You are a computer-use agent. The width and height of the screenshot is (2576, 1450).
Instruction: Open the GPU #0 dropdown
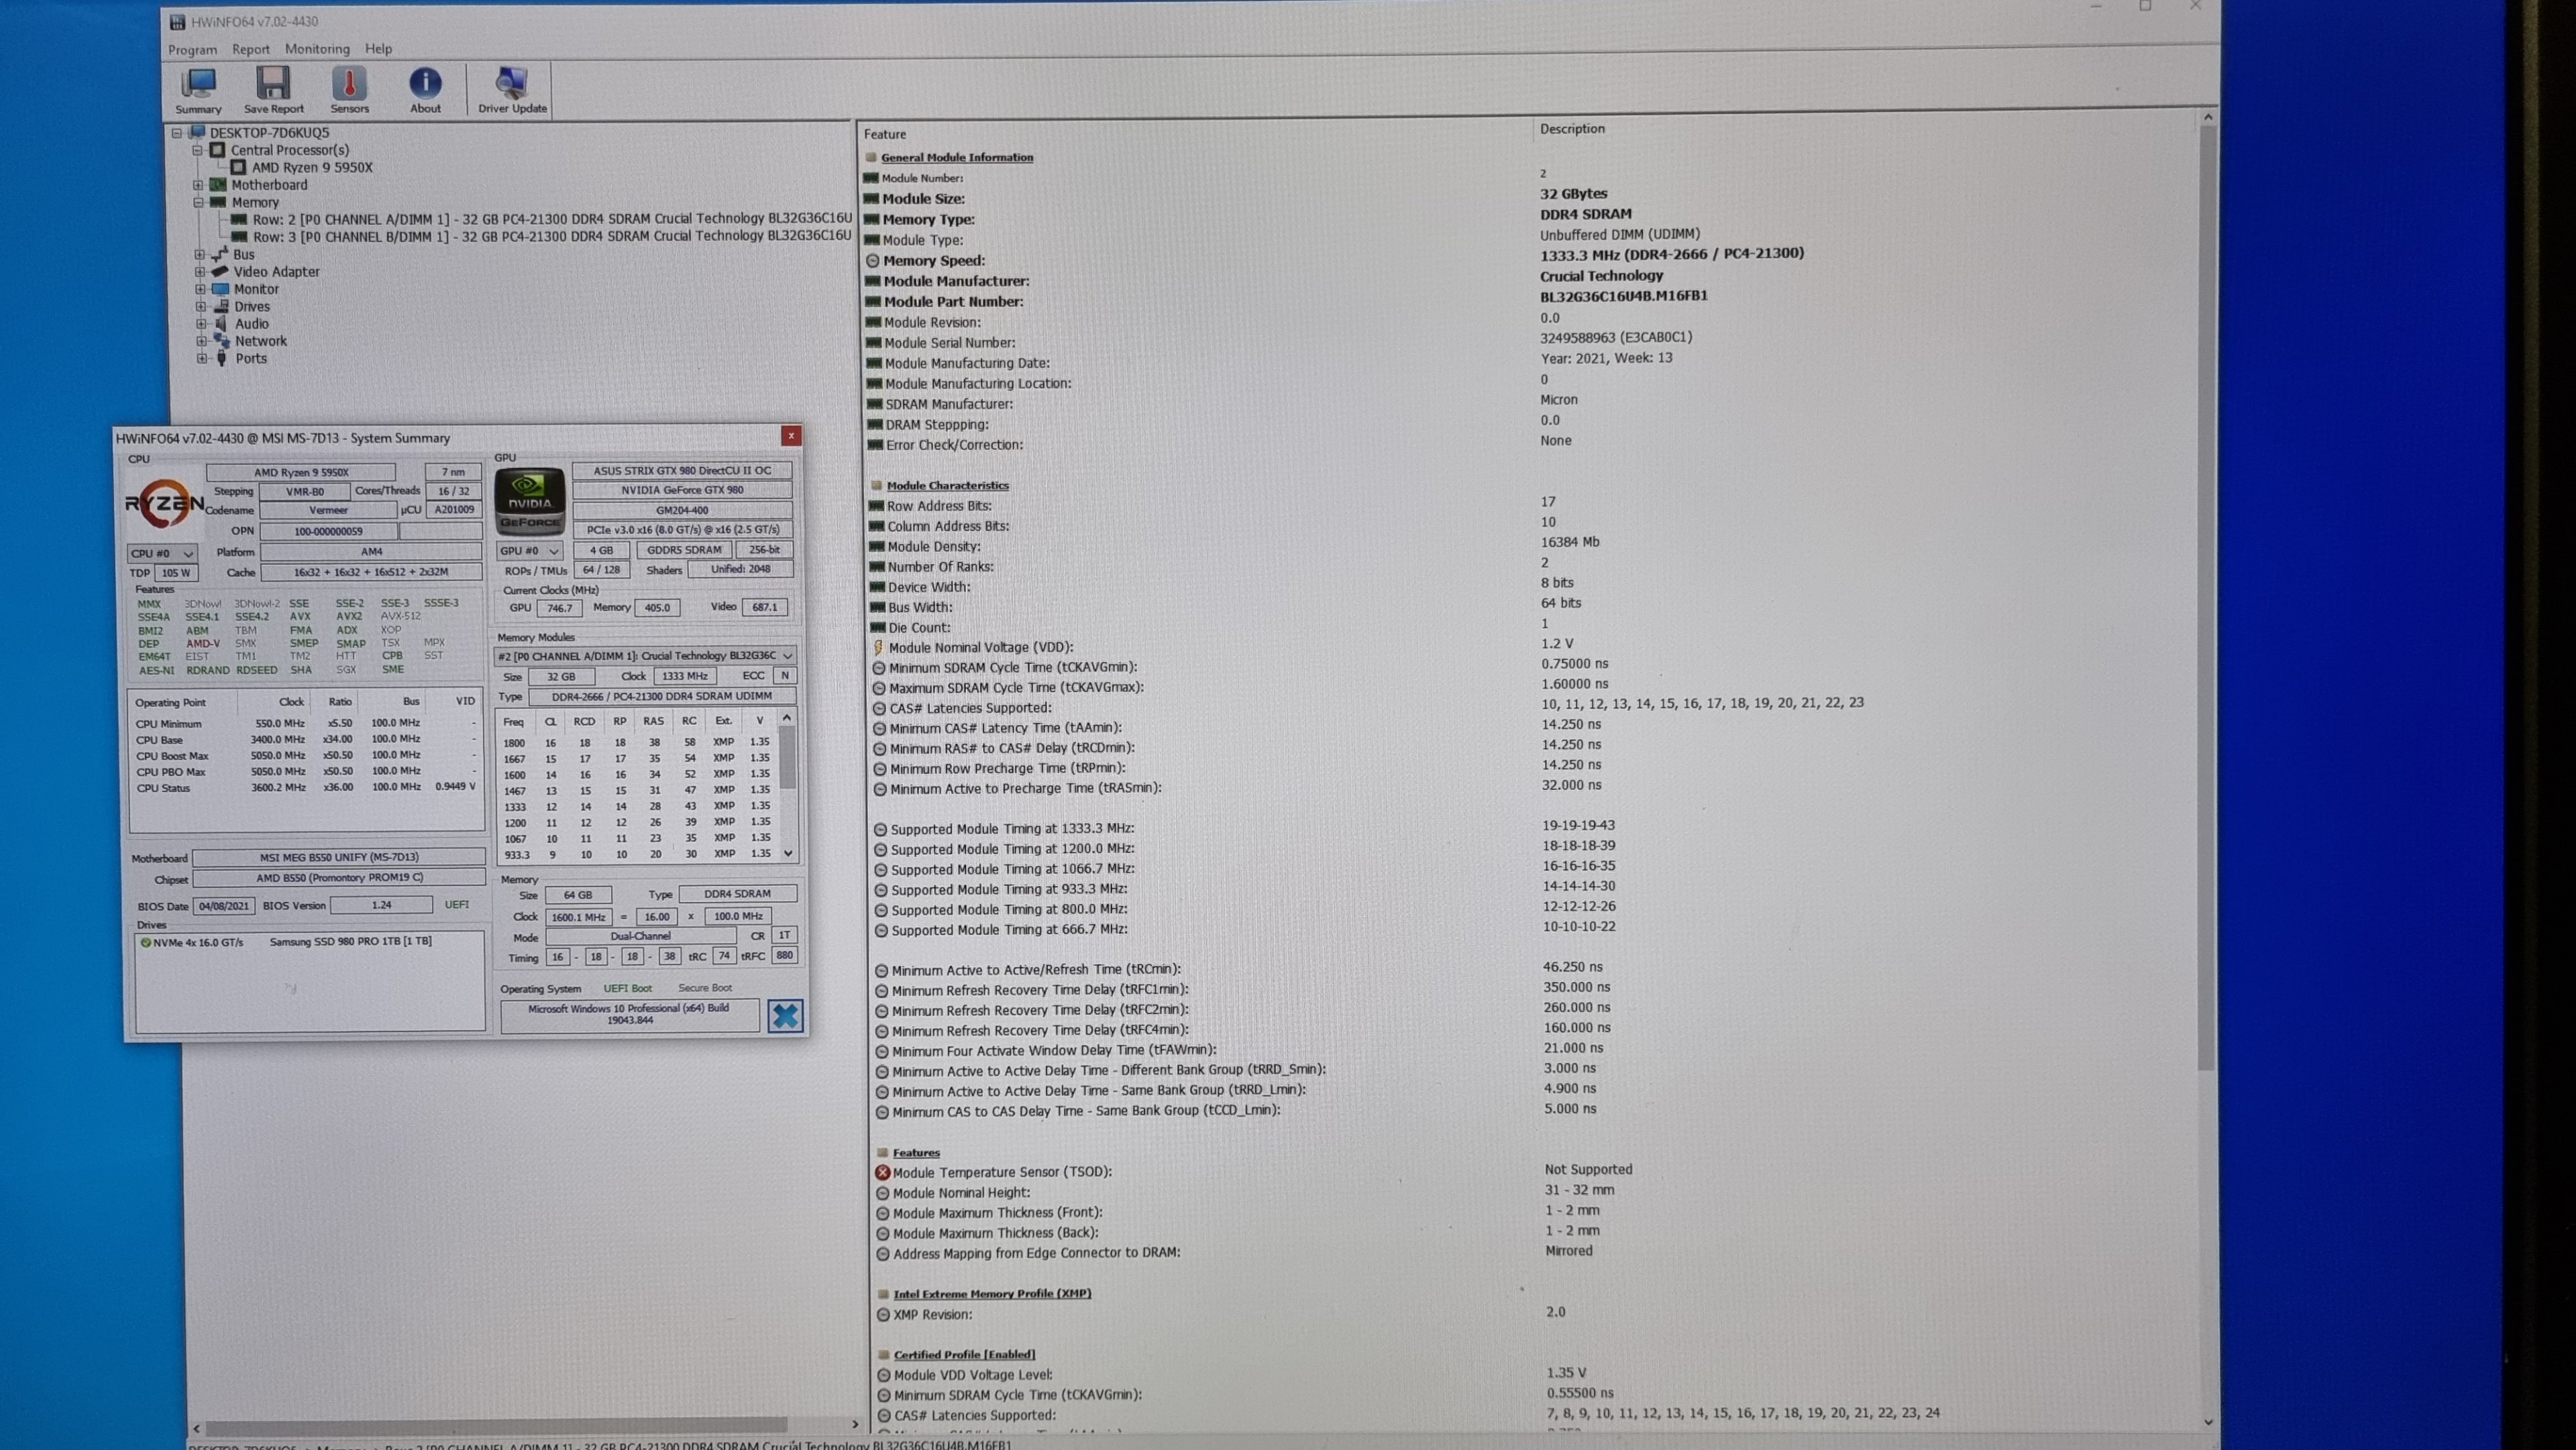tap(530, 550)
